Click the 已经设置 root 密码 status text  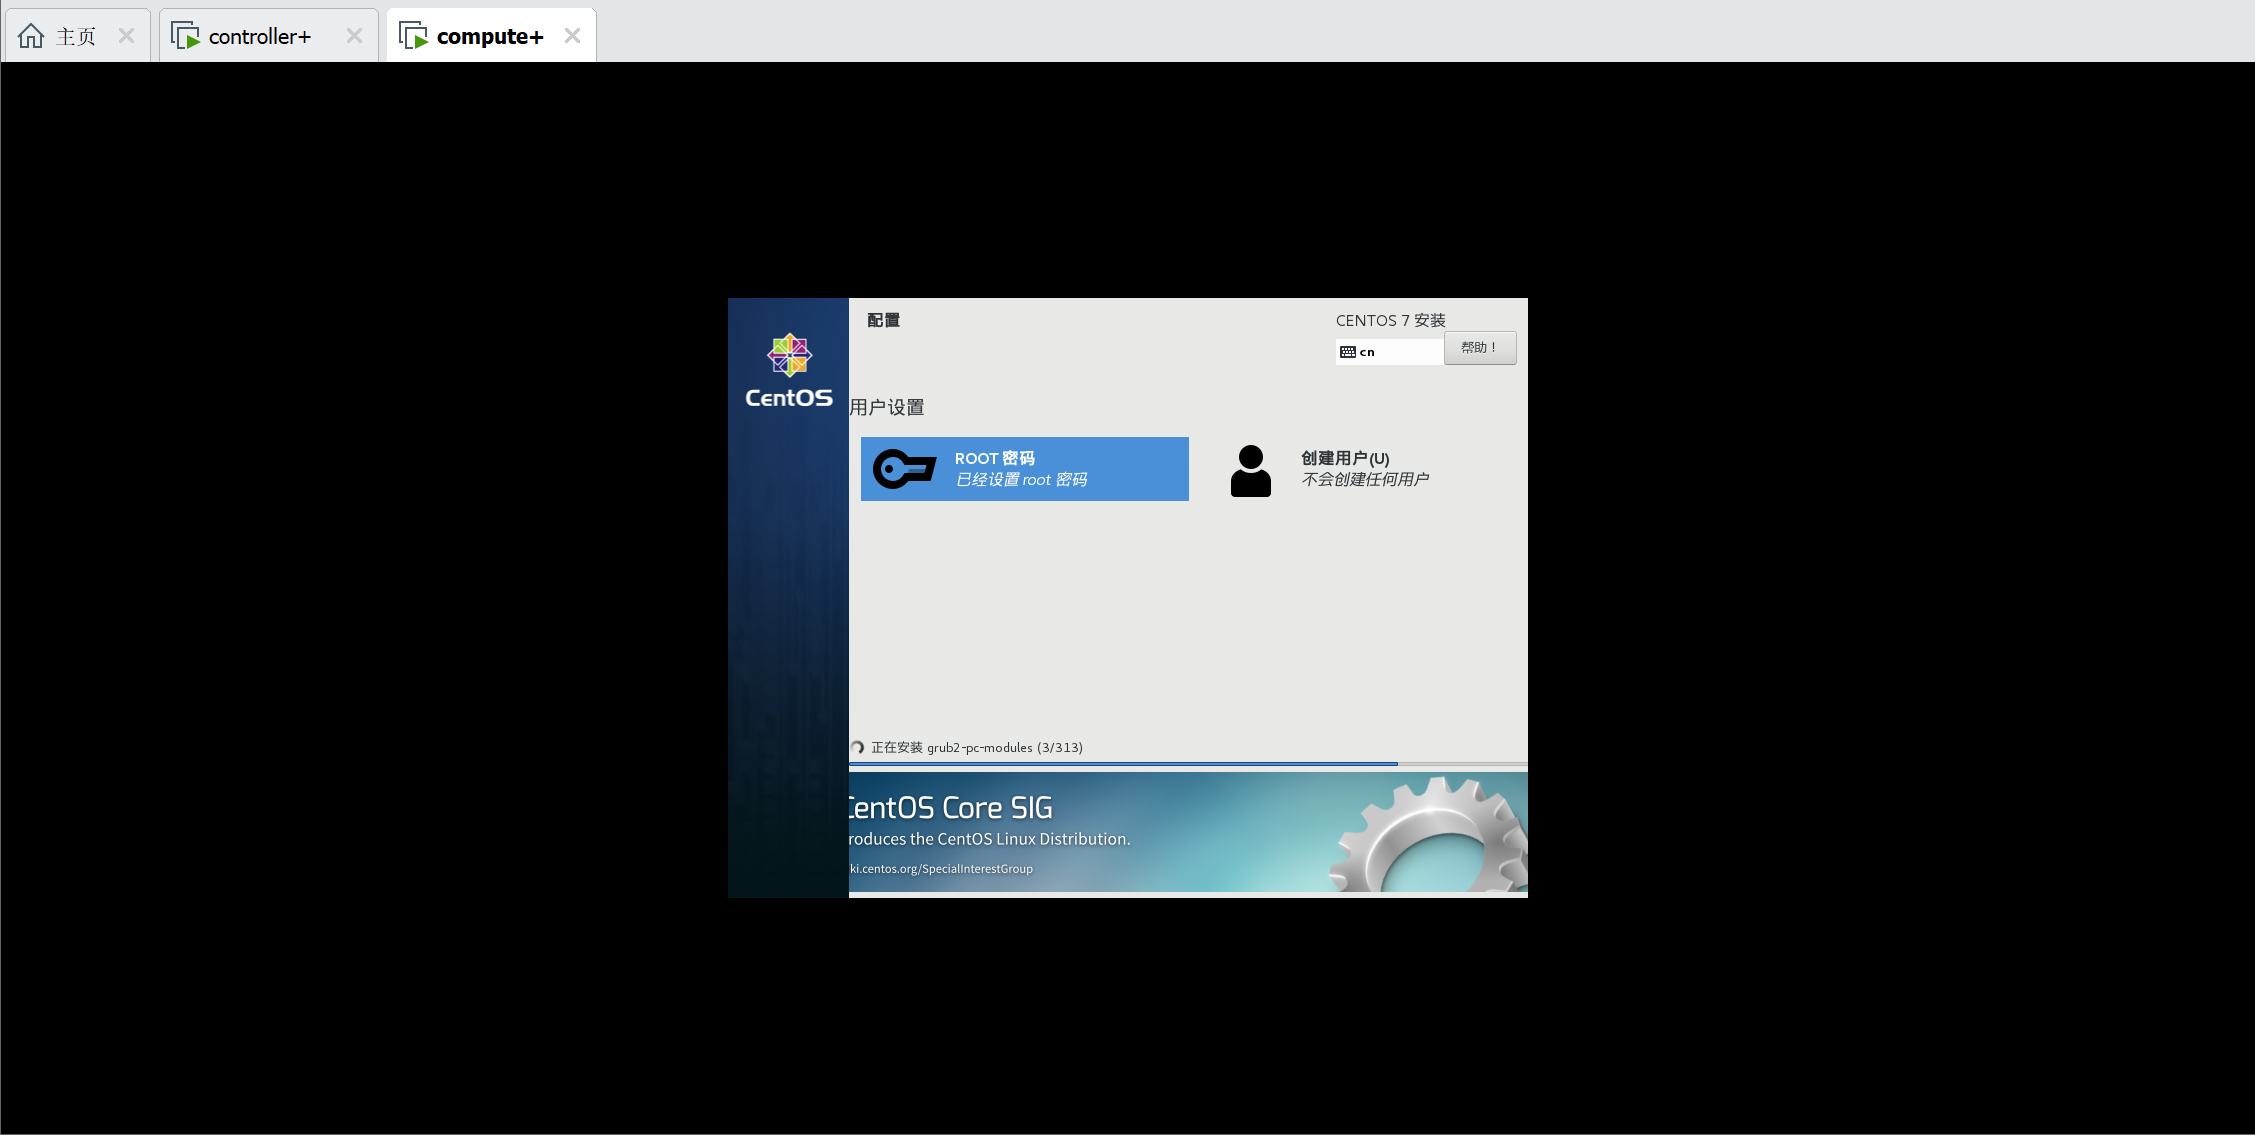tap(1021, 480)
